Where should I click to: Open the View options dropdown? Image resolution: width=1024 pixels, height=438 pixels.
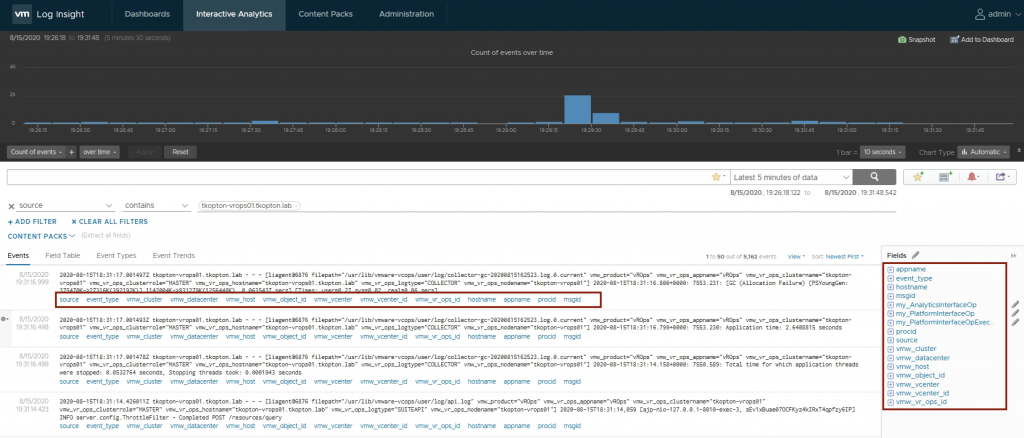(x=796, y=257)
